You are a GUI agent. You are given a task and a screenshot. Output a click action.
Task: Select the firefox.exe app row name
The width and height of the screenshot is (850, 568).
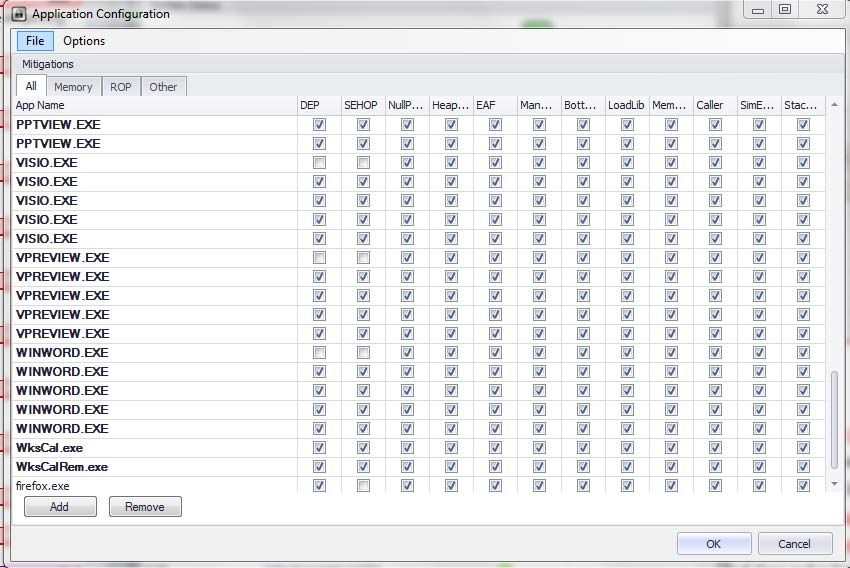[43, 486]
